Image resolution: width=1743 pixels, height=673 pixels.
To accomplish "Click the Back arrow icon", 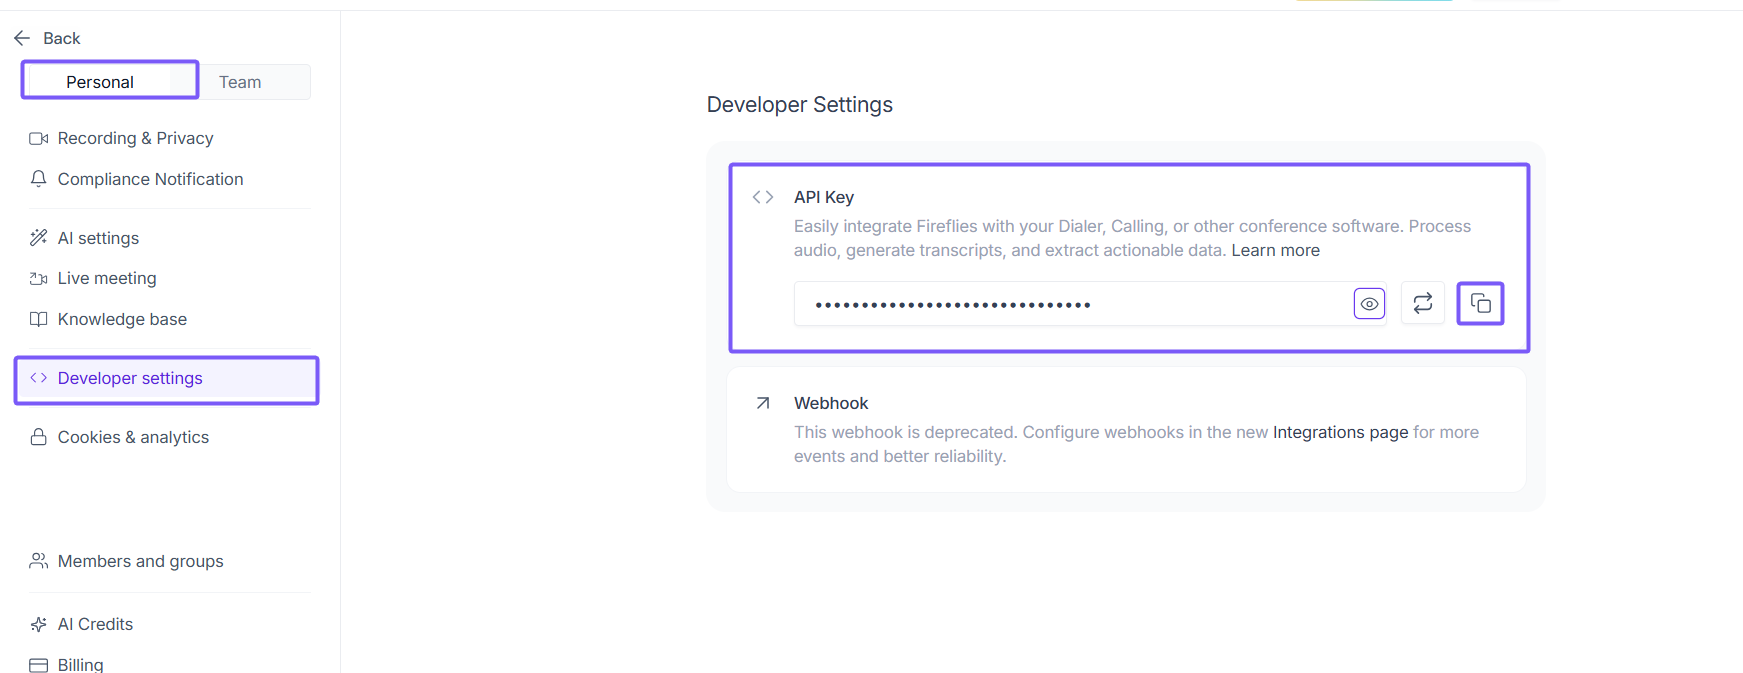I will coord(22,38).
